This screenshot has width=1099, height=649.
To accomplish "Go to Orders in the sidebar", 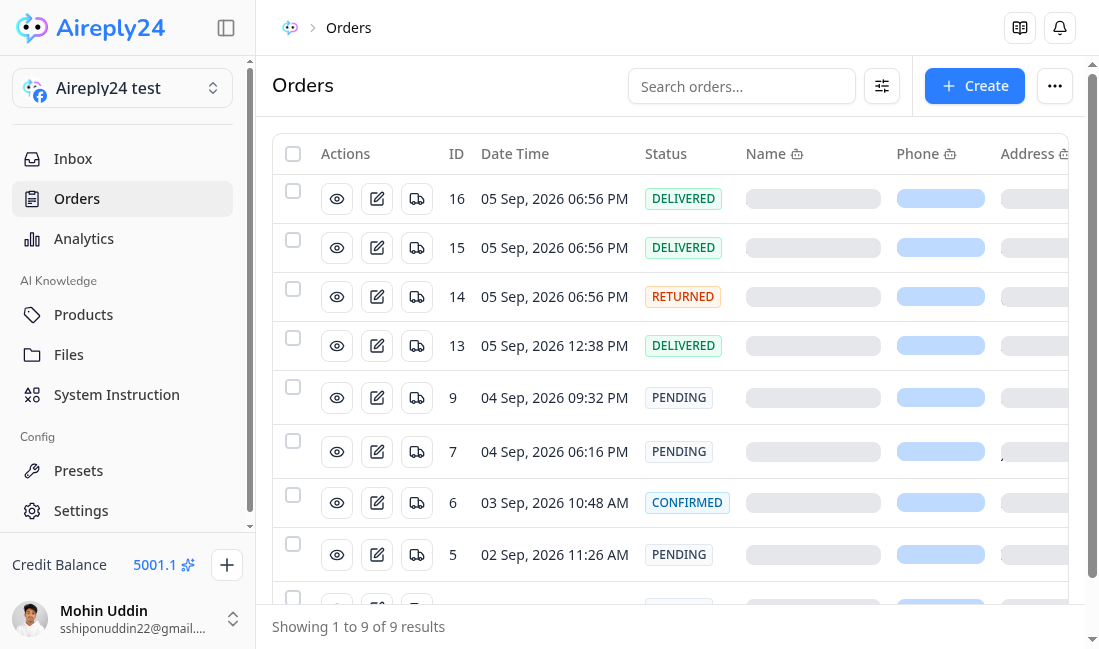I will [x=122, y=199].
